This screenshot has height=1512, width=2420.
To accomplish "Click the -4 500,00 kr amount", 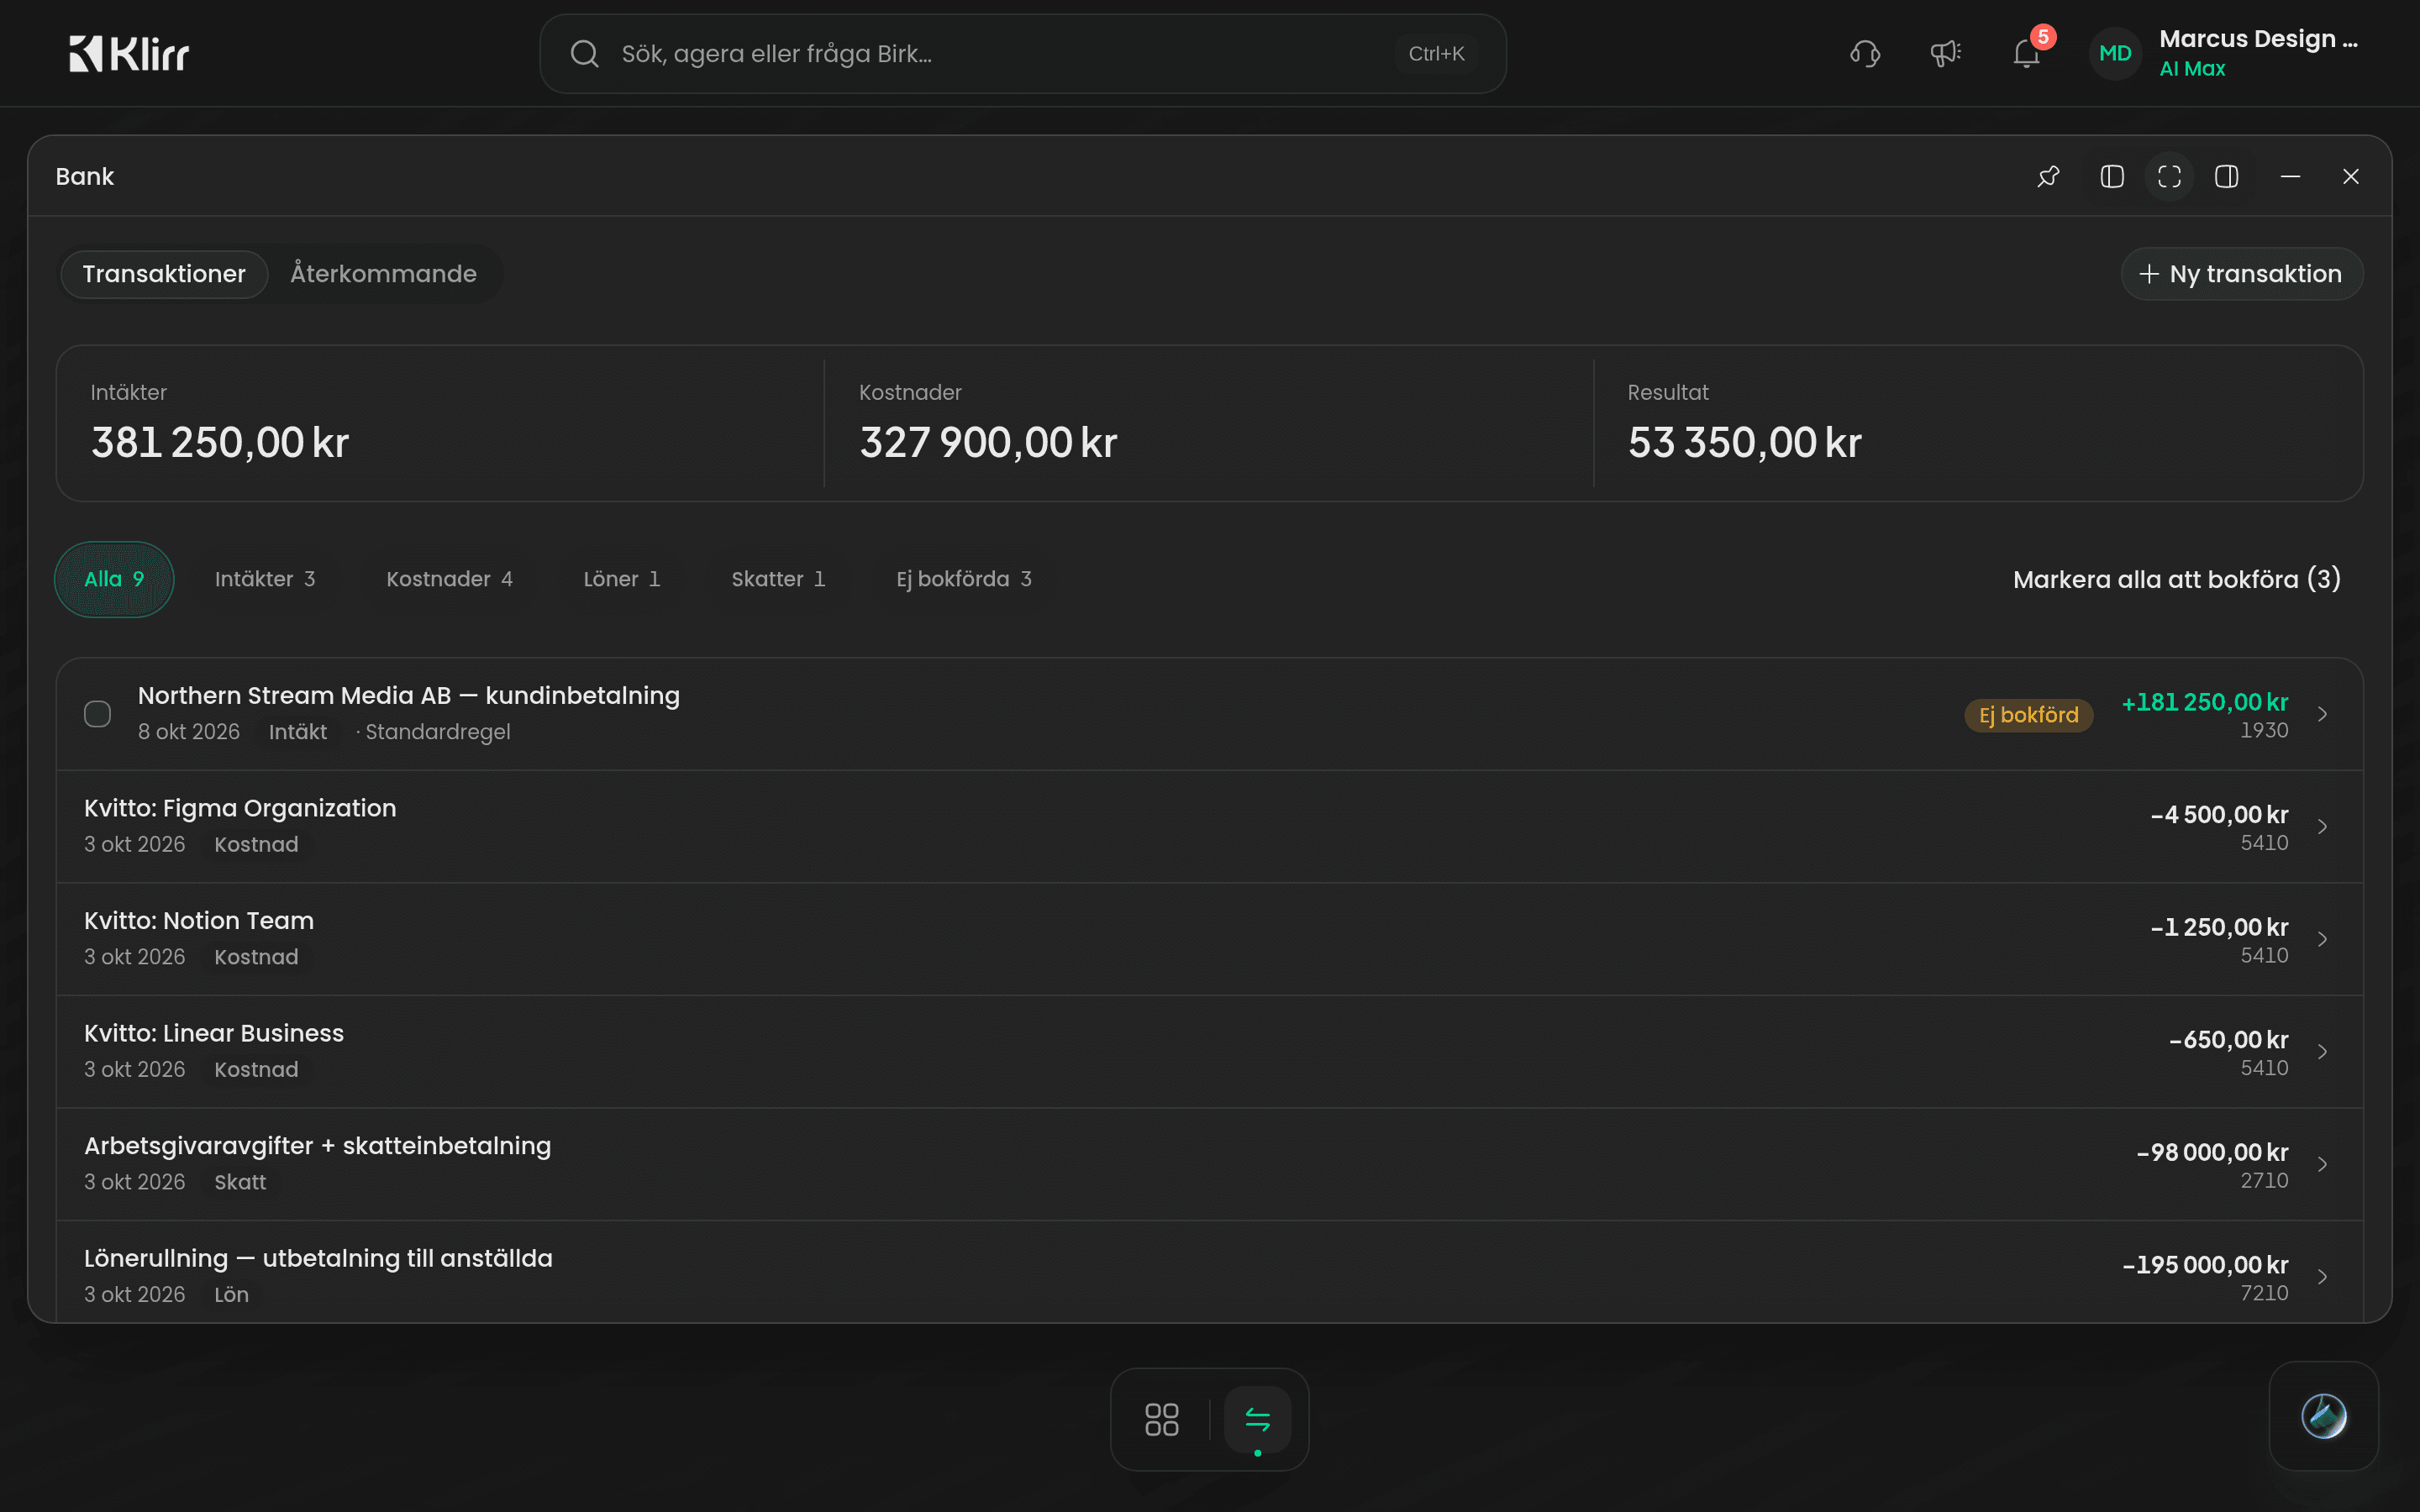I will (x=2219, y=815).
